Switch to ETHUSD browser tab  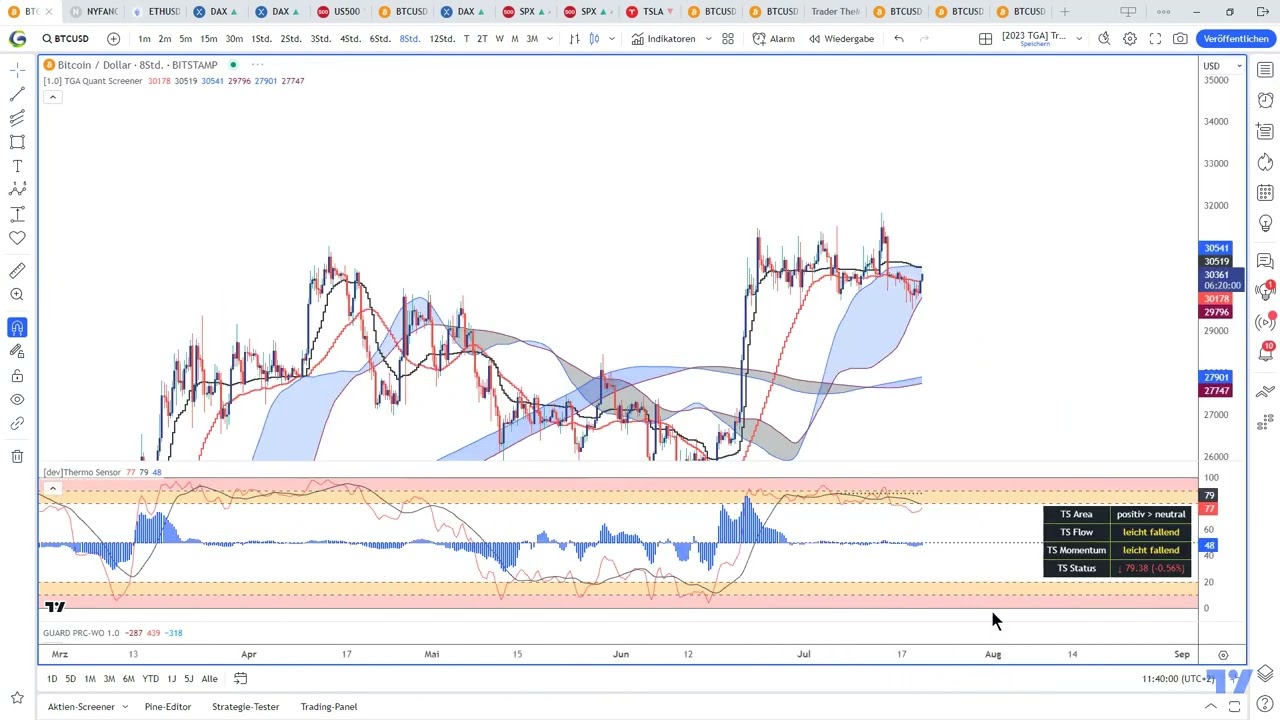click(156, 11)
